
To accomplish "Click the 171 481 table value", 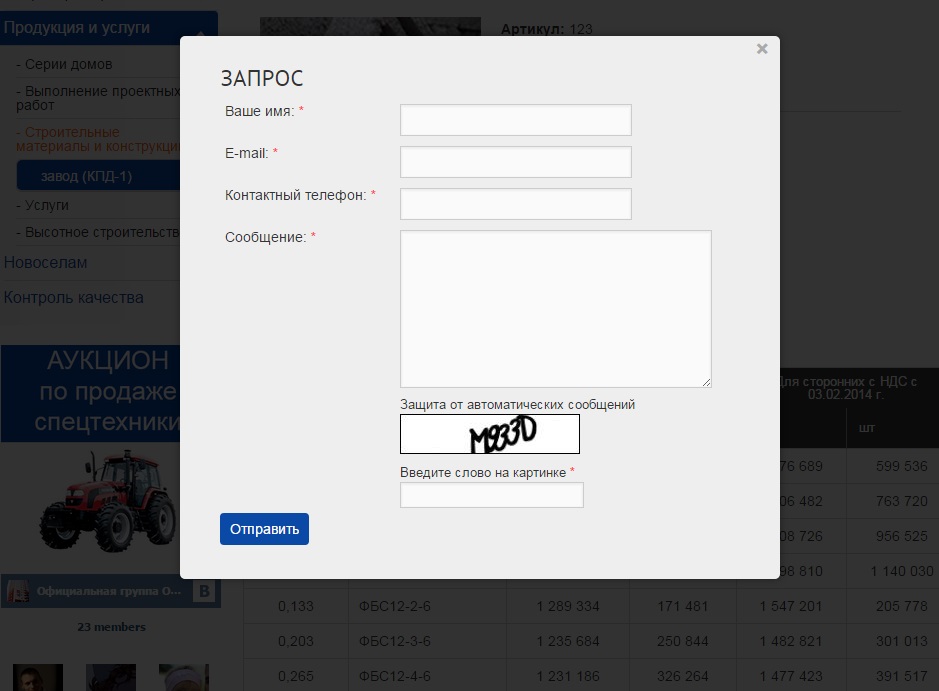I will 683,606.
